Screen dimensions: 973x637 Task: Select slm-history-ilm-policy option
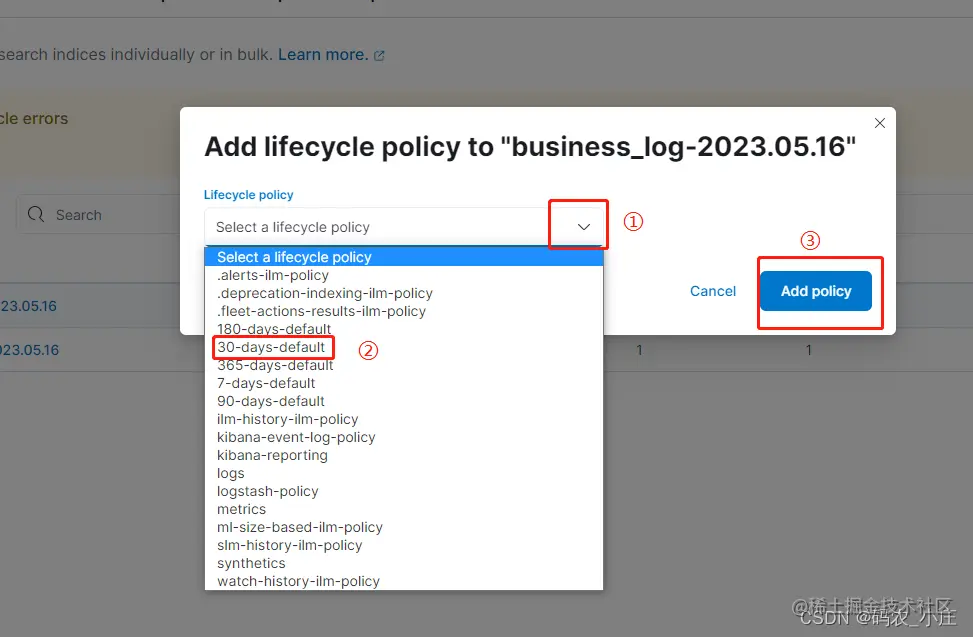(x=404, y=545)
